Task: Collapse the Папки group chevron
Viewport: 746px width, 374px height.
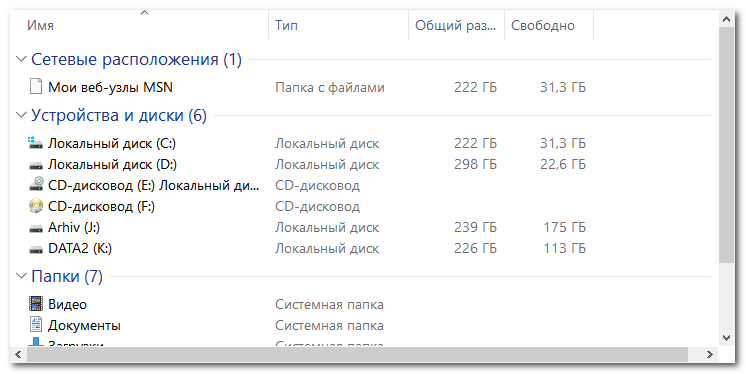Action: [x=21, y=276]
